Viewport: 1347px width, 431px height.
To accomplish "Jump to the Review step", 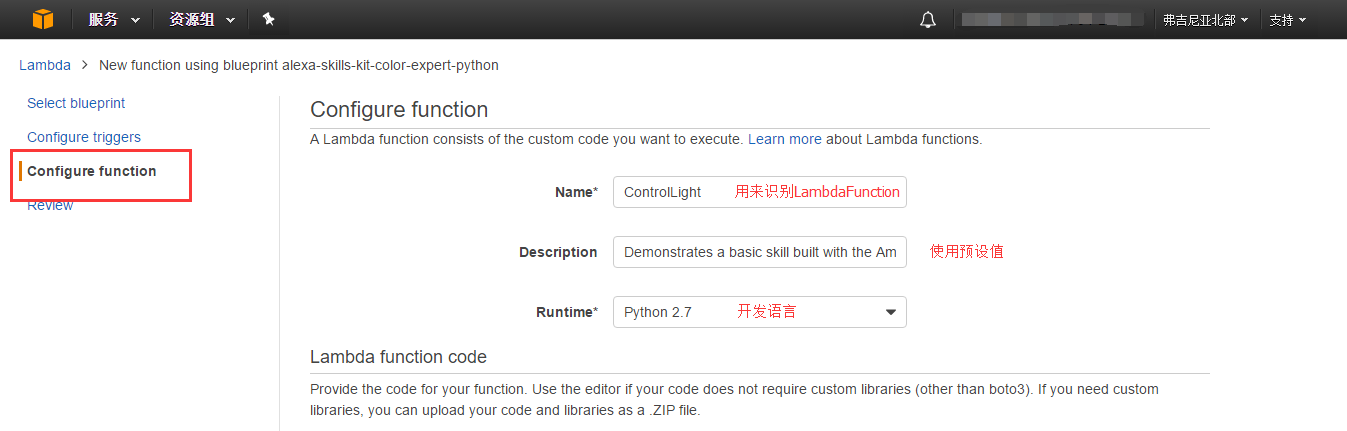I will pos(50,206).
